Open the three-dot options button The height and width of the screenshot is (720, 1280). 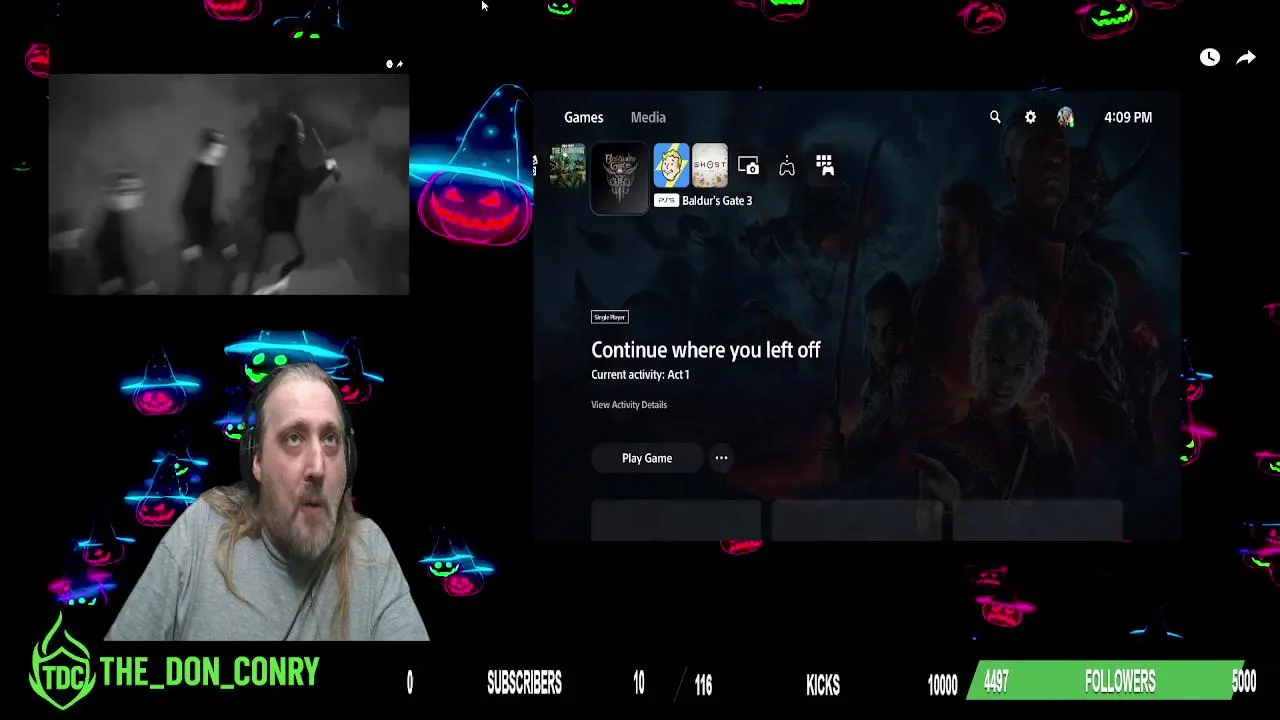tap(721, 458)
